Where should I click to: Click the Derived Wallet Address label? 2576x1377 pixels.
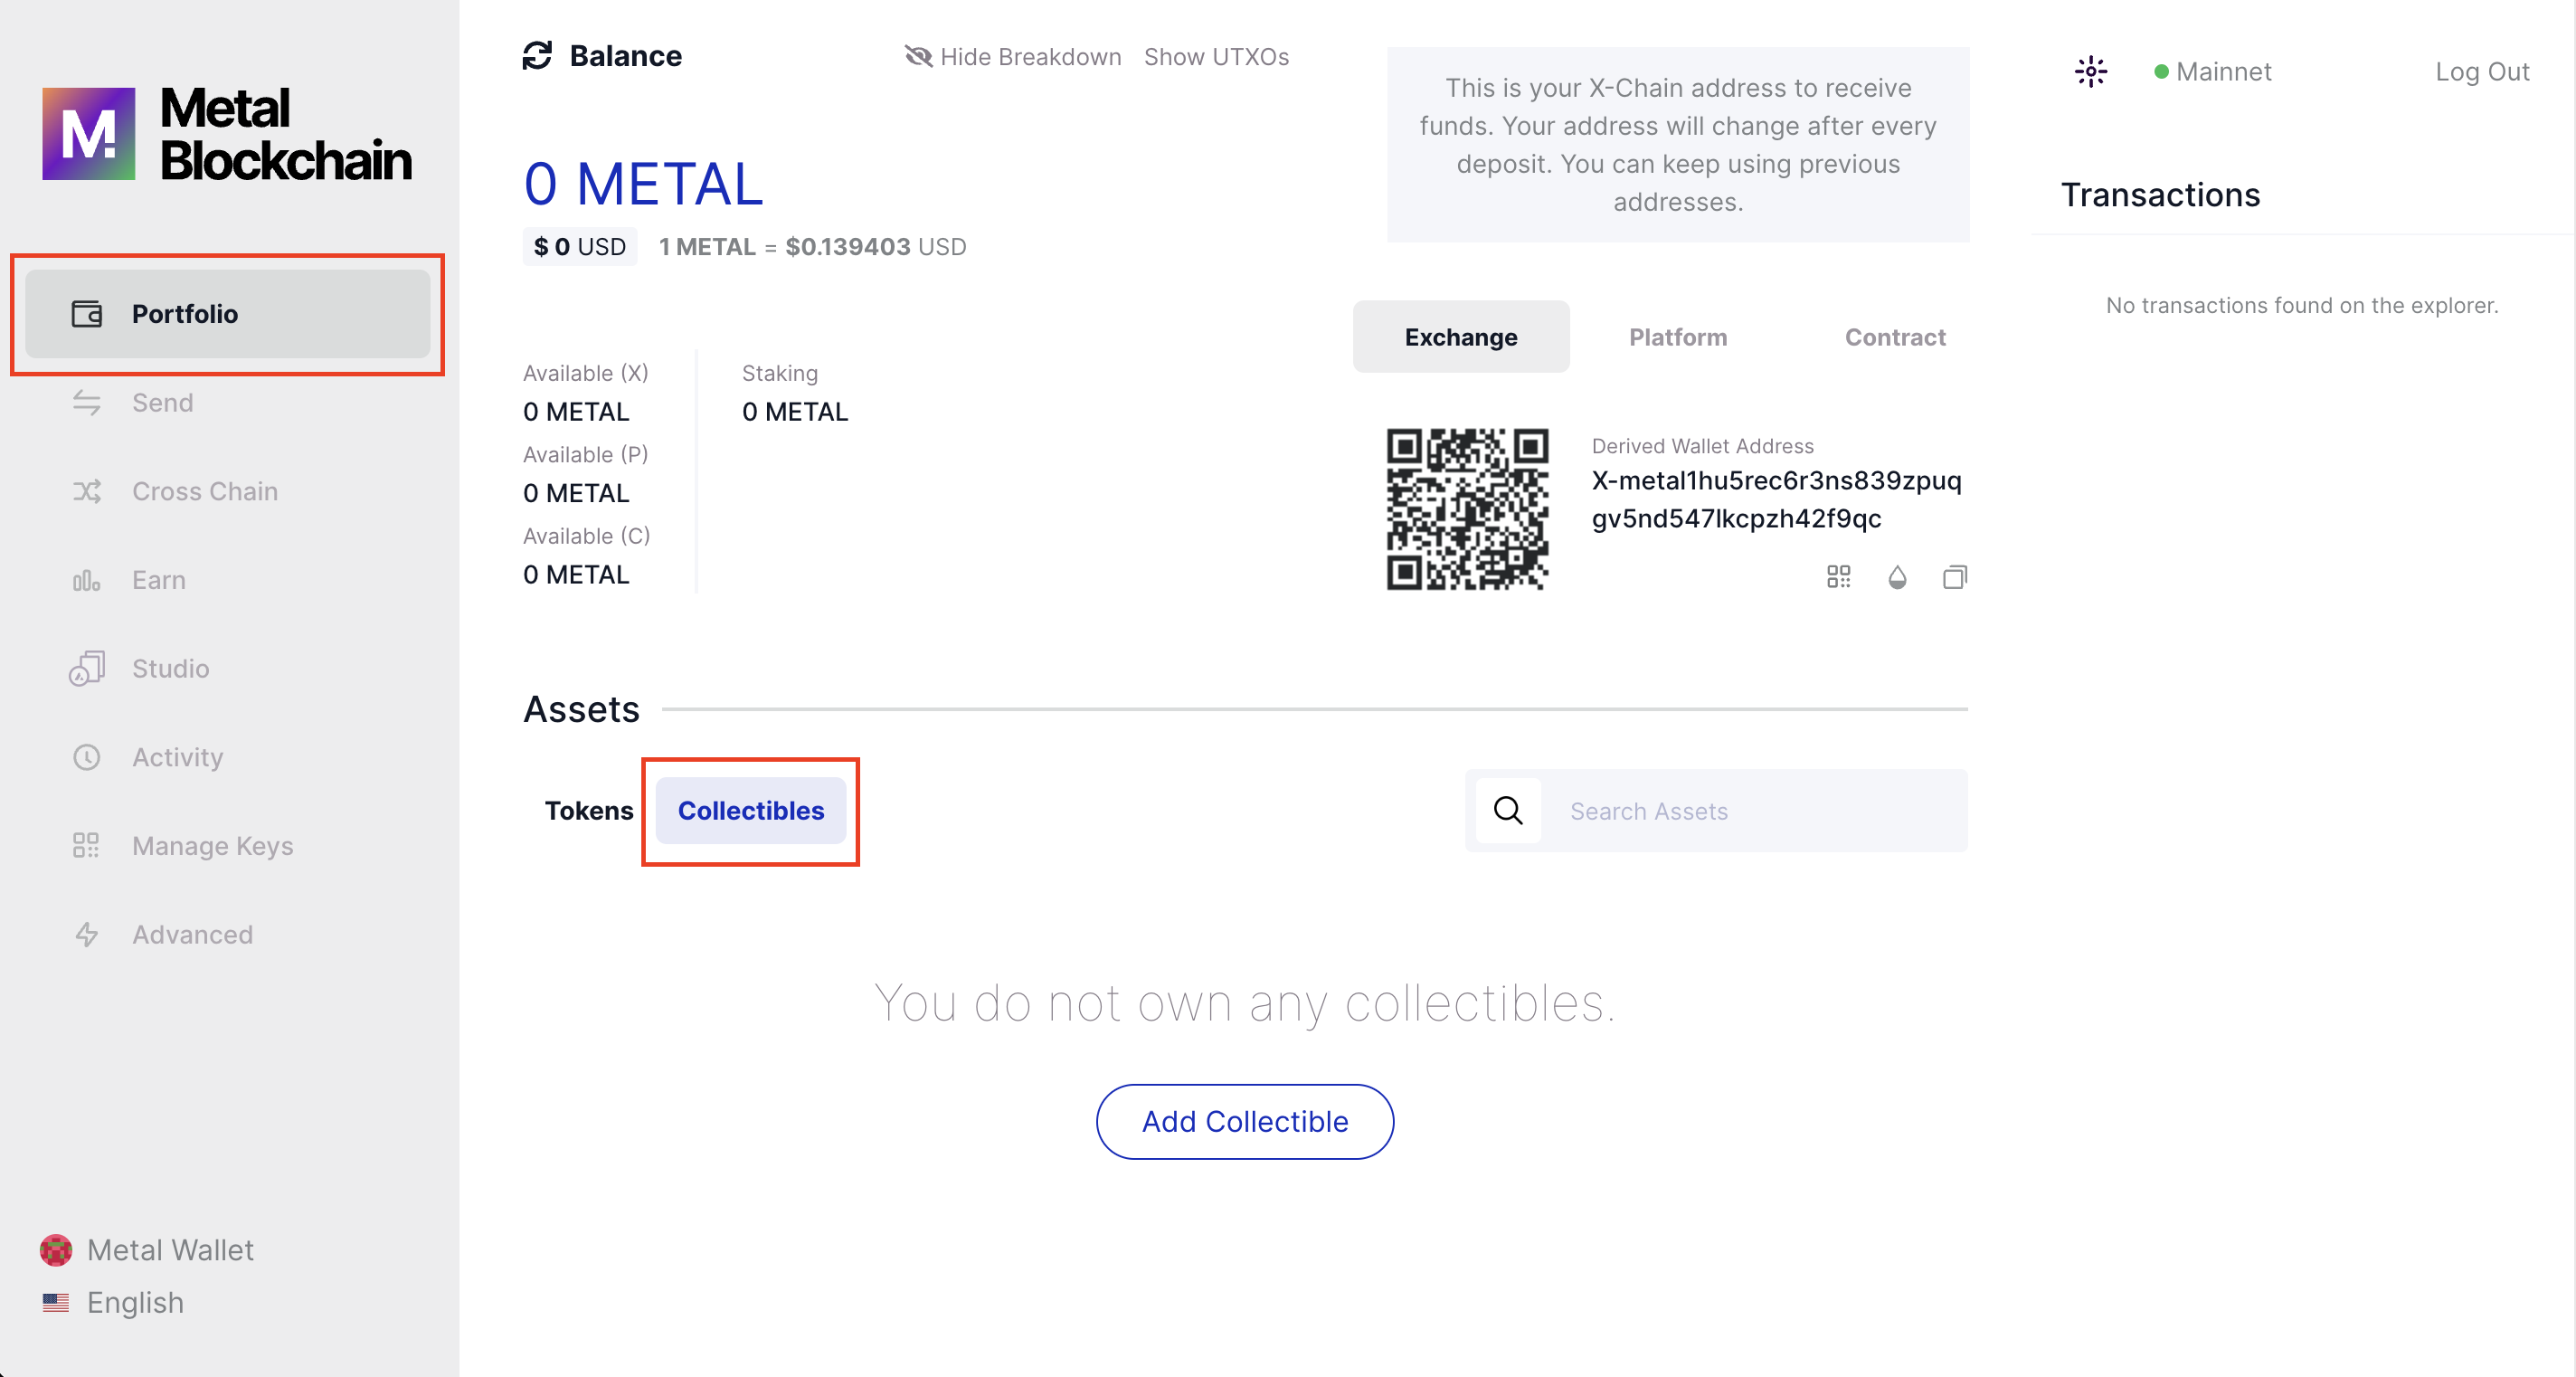click(x=1702, y=446)
